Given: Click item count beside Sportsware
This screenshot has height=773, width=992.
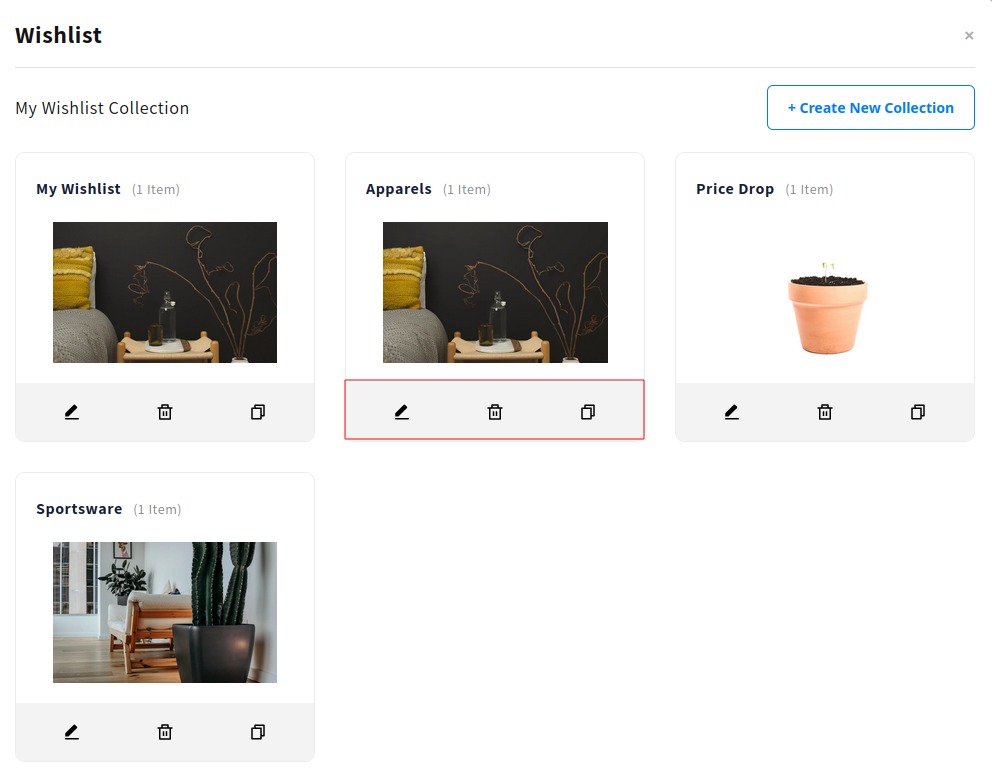Looking at the screenshot, I should (x=158, y=510).
